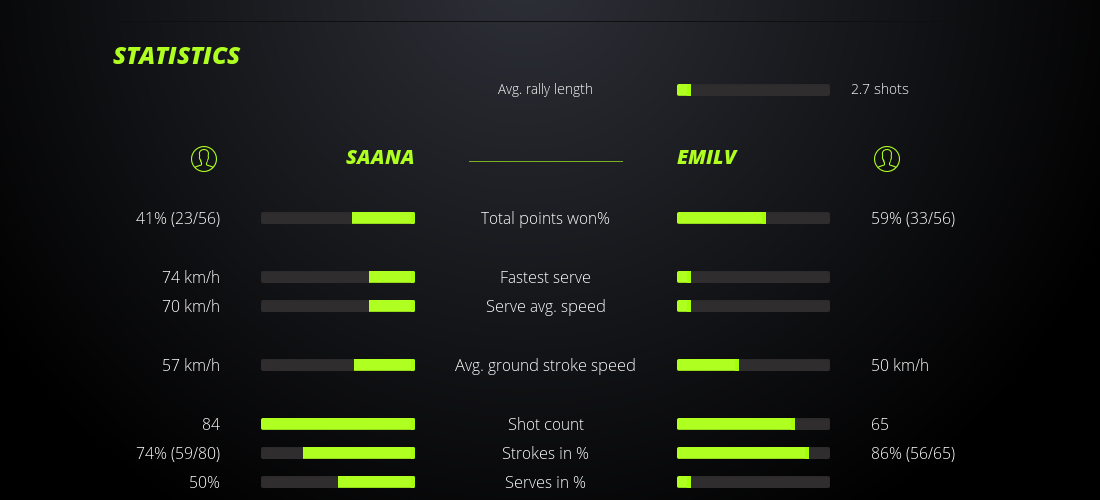Click EmilV's Serve avg. speed bar

[753, 306]
